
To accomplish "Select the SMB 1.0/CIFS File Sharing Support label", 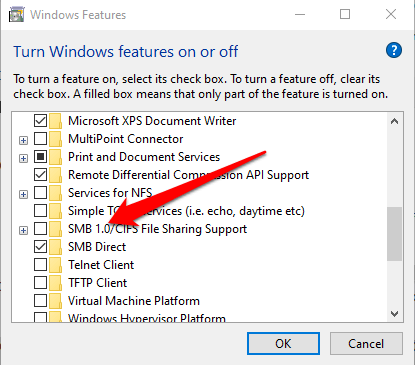I will pos(157,229).
